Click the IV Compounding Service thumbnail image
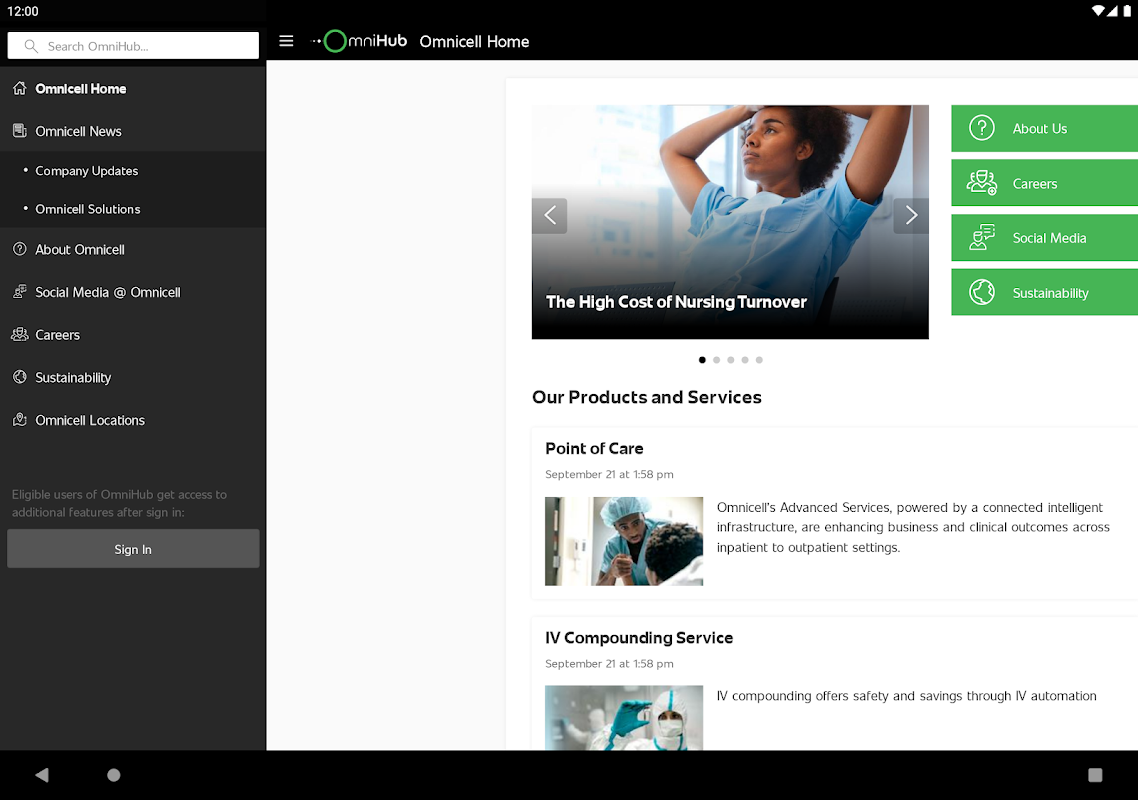The image size is (1138, 800). click(x=624, y=718)
